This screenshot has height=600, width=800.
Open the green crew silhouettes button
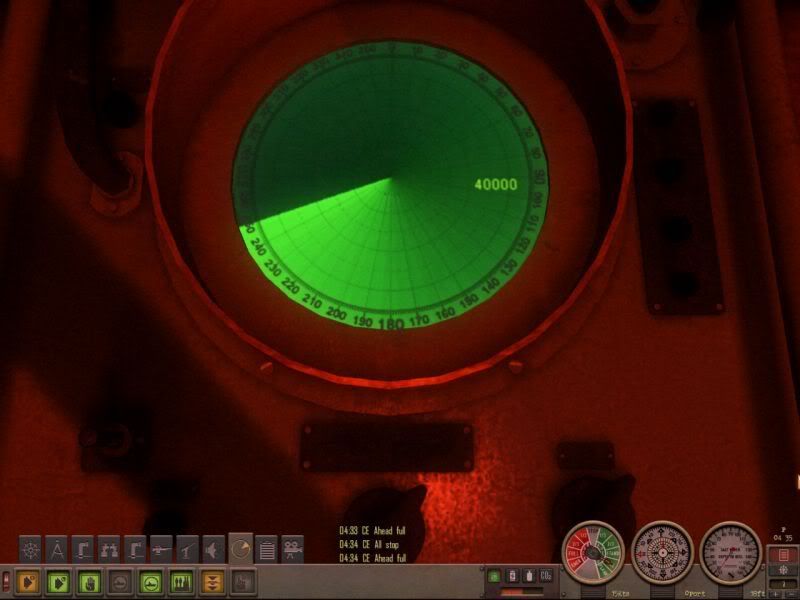[x=181, y=582]
